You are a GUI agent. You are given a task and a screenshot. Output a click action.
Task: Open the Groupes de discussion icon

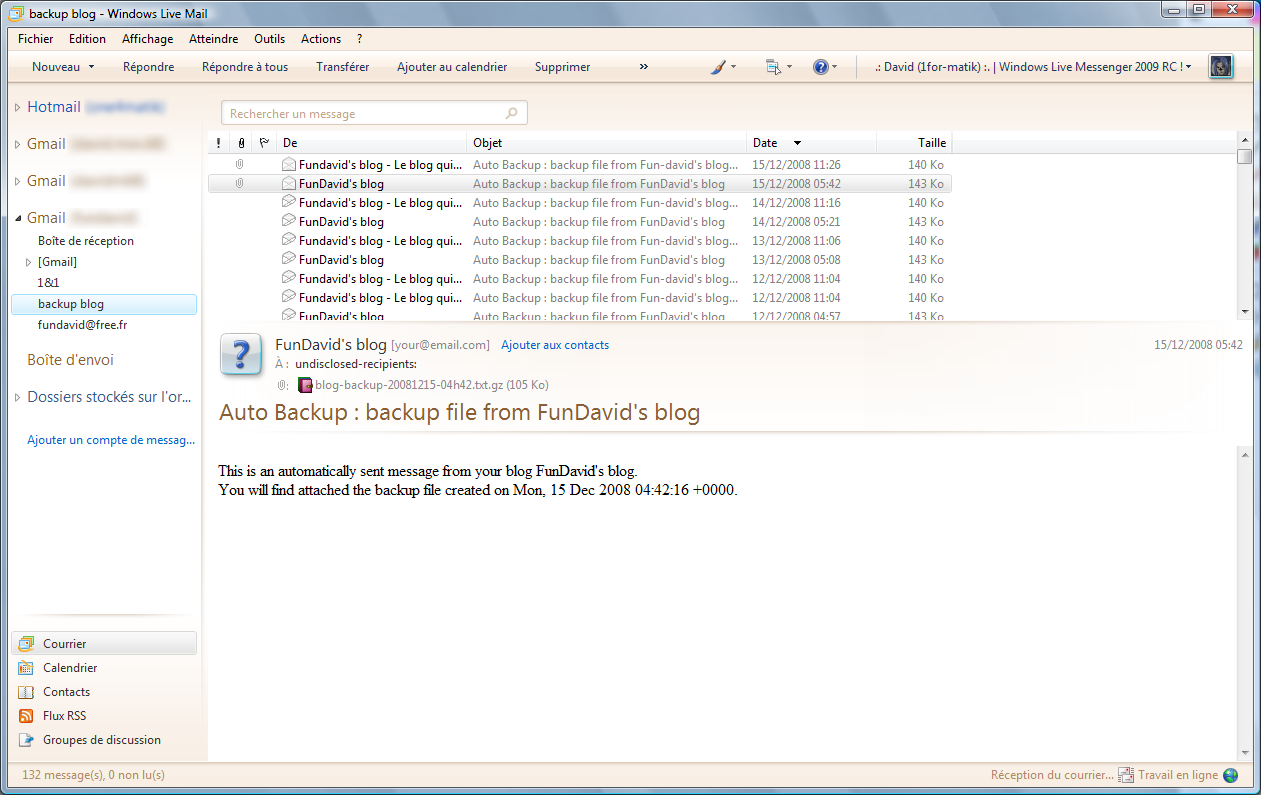click(x=26, y=740)
